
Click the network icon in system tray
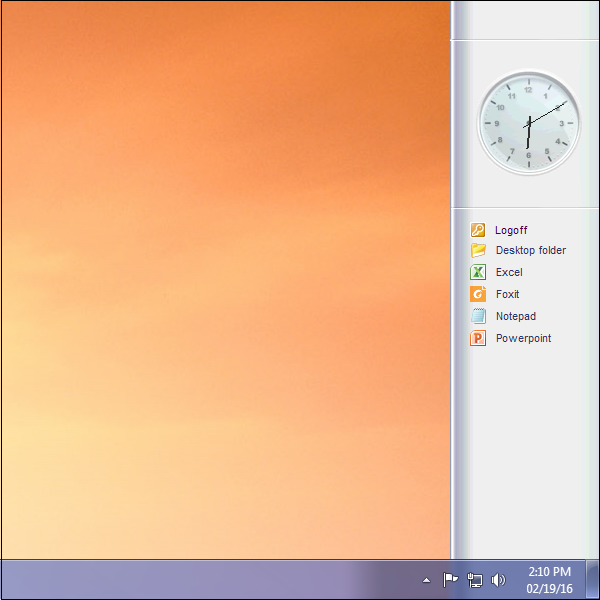coord(475,580)
